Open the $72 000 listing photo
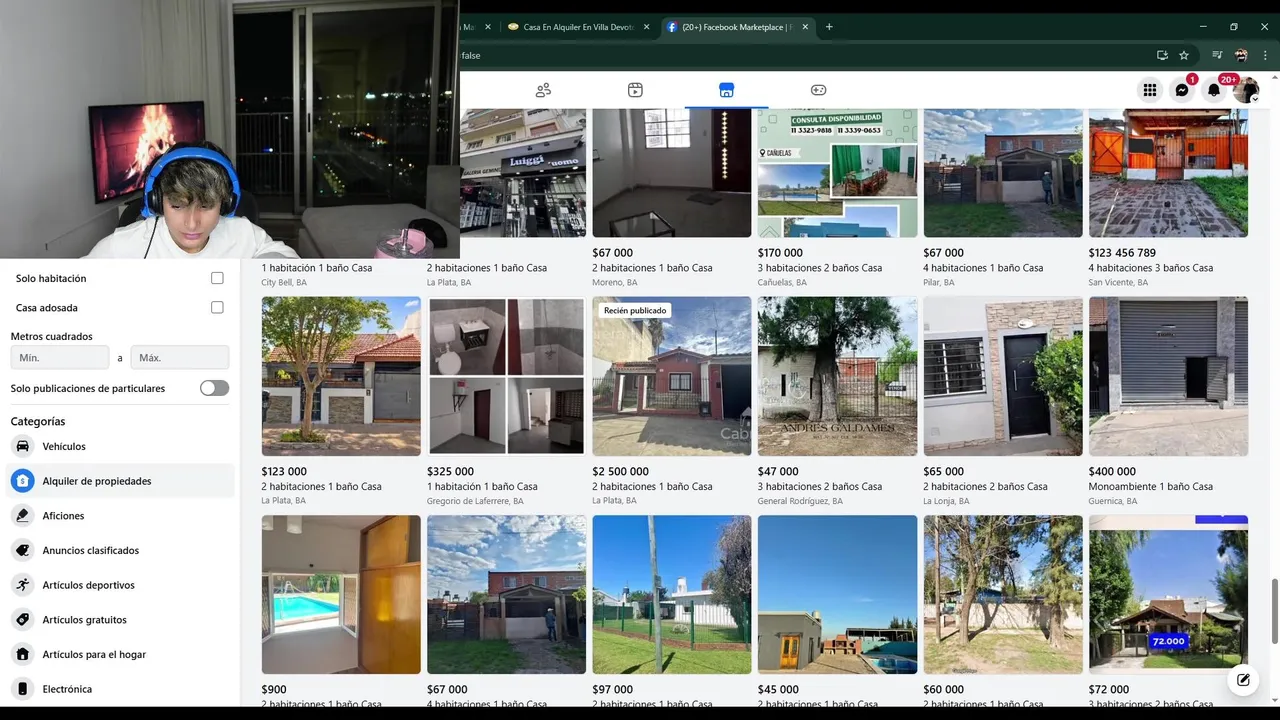 pos(1168,594)
